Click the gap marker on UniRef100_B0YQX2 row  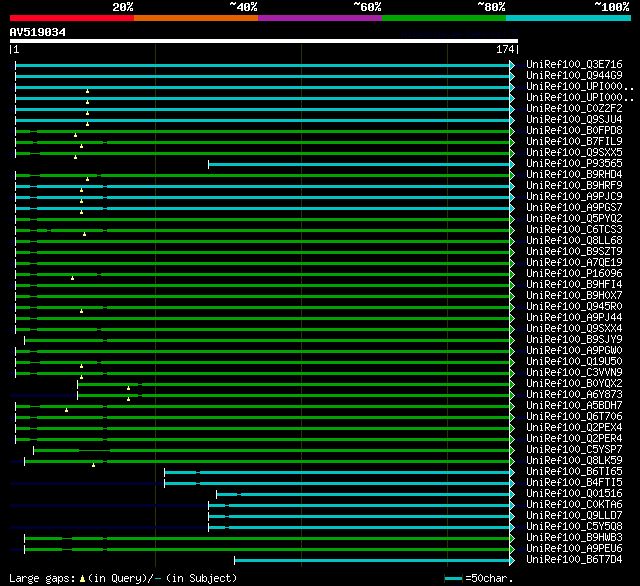pyautogui.click(x=128, y=388)
